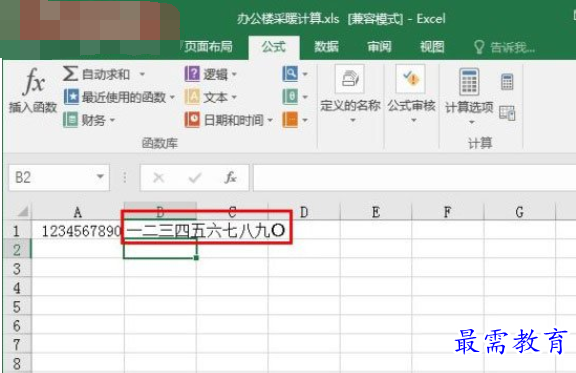The height and width of the screenshot is (373, 576).
Task: Select row 3 header
Action: point(17,269)
